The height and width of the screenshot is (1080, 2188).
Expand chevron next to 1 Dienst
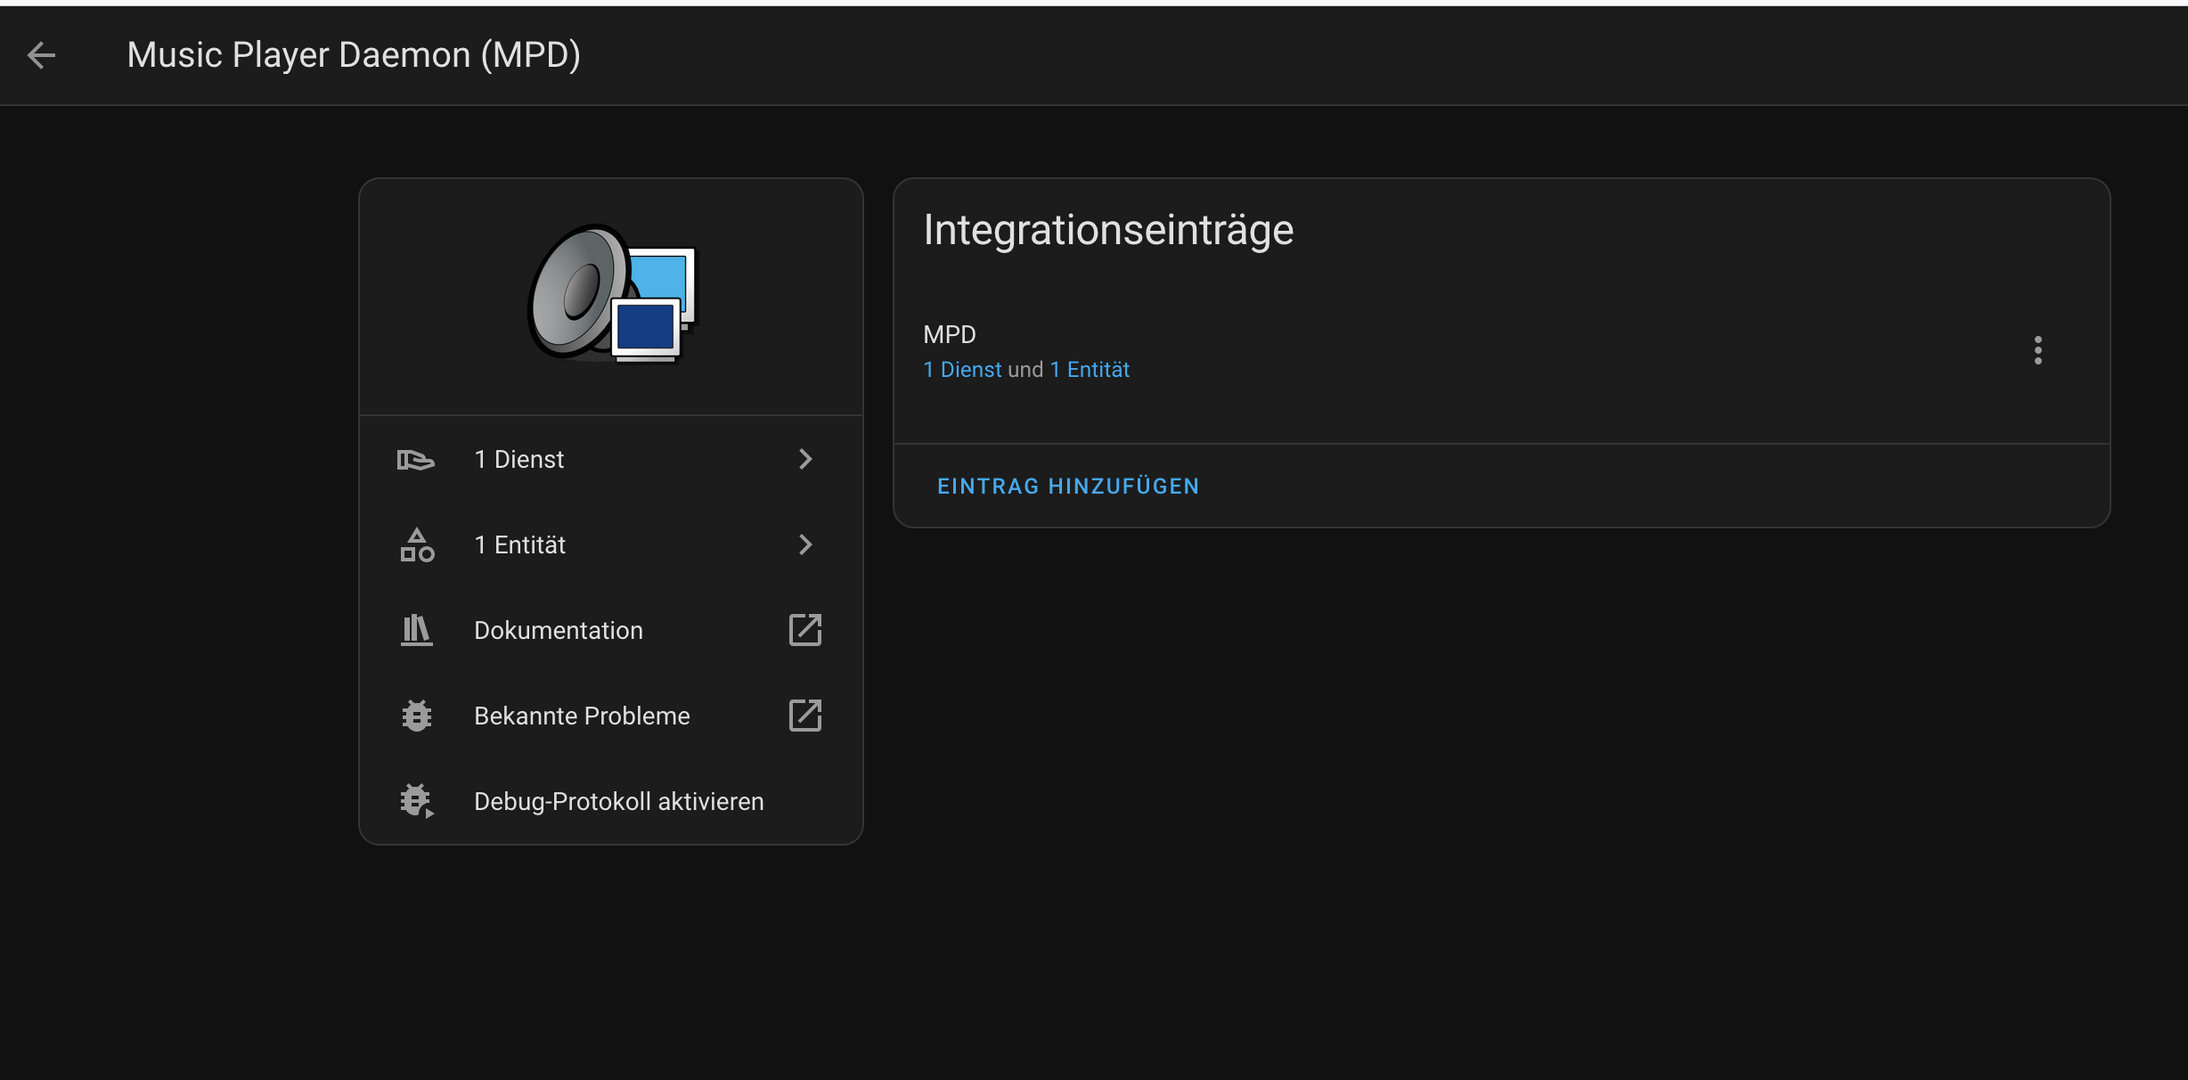click(805, 459)
